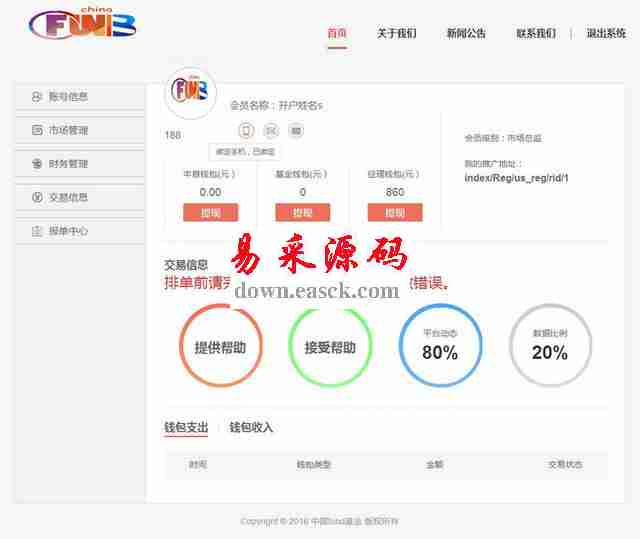Click the wallet value 0.00
The width and height of the screenshot is (640, 539).
[x=211, y=192]
